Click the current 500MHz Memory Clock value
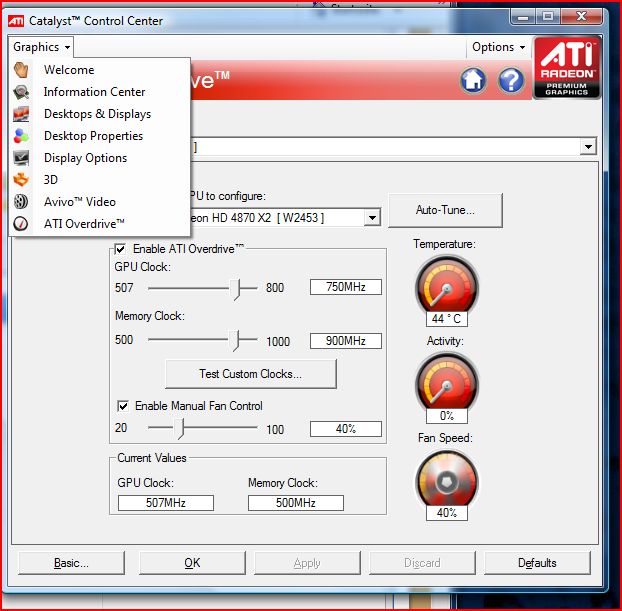 pyautogui.click(x=296, y=503)
